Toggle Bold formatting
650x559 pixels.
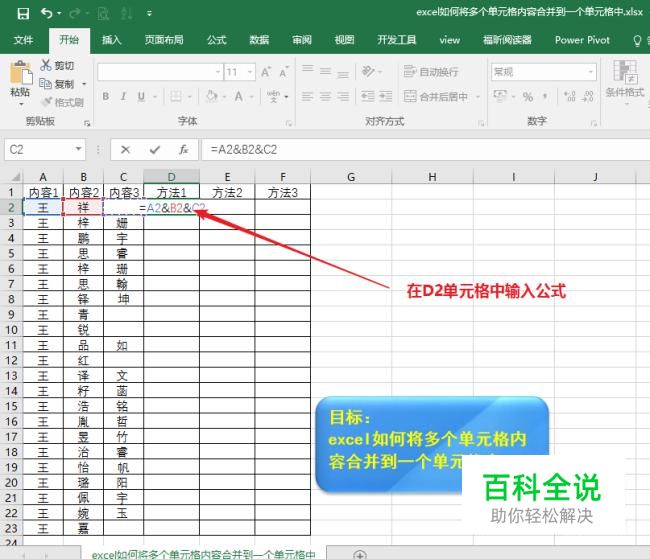[106, 97]
